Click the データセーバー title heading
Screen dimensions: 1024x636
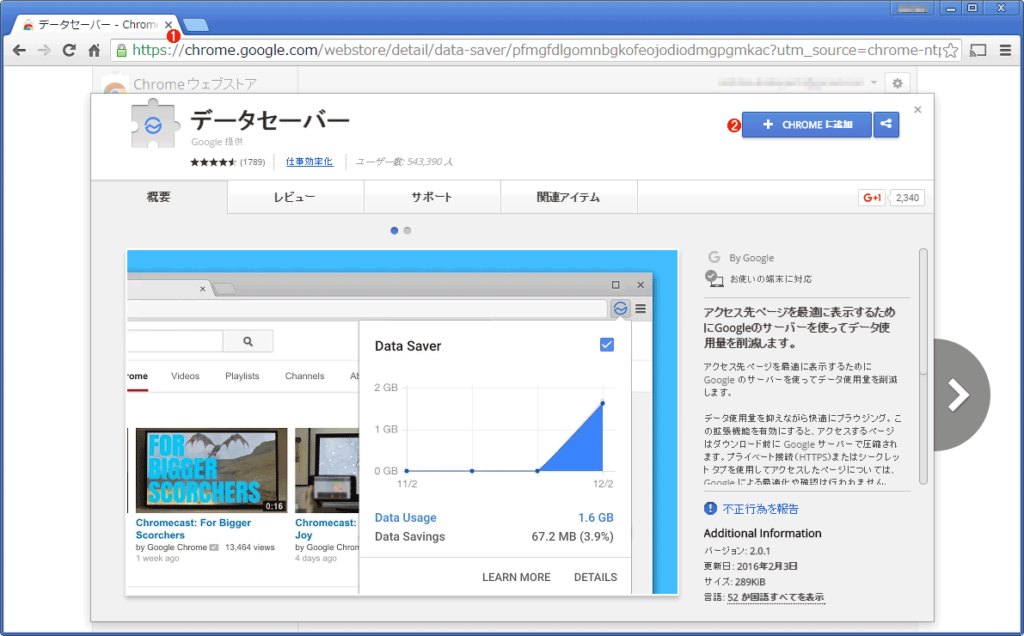point(270,119)
